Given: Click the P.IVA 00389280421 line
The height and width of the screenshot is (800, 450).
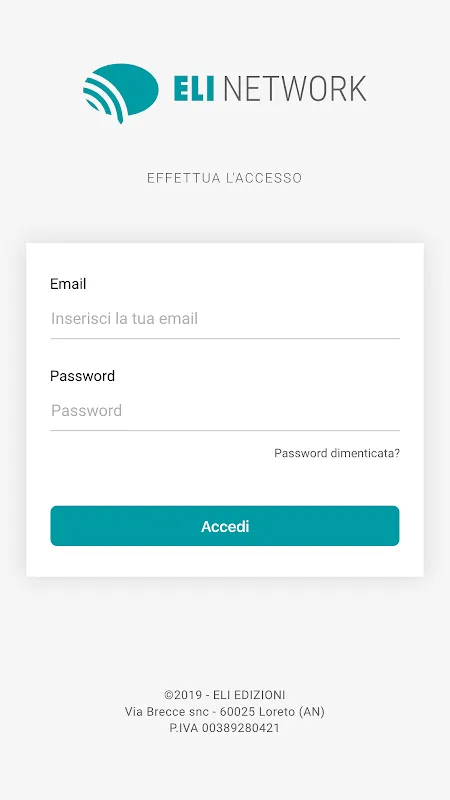Looking at the screenshot, I should coord(224,728).
